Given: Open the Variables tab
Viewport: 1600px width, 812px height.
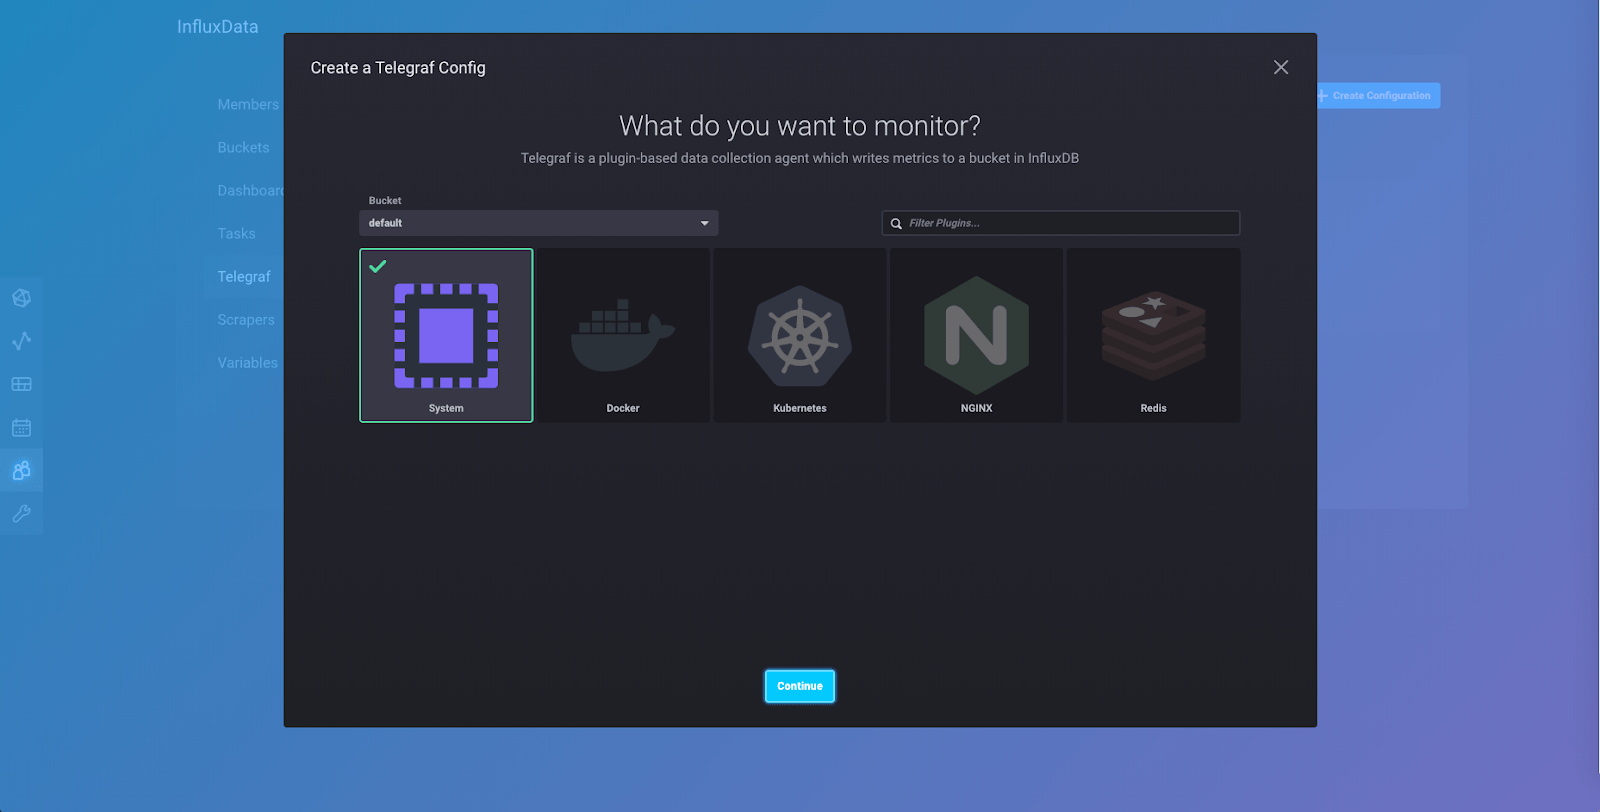Looking at the screenshot, I should 247,362.
